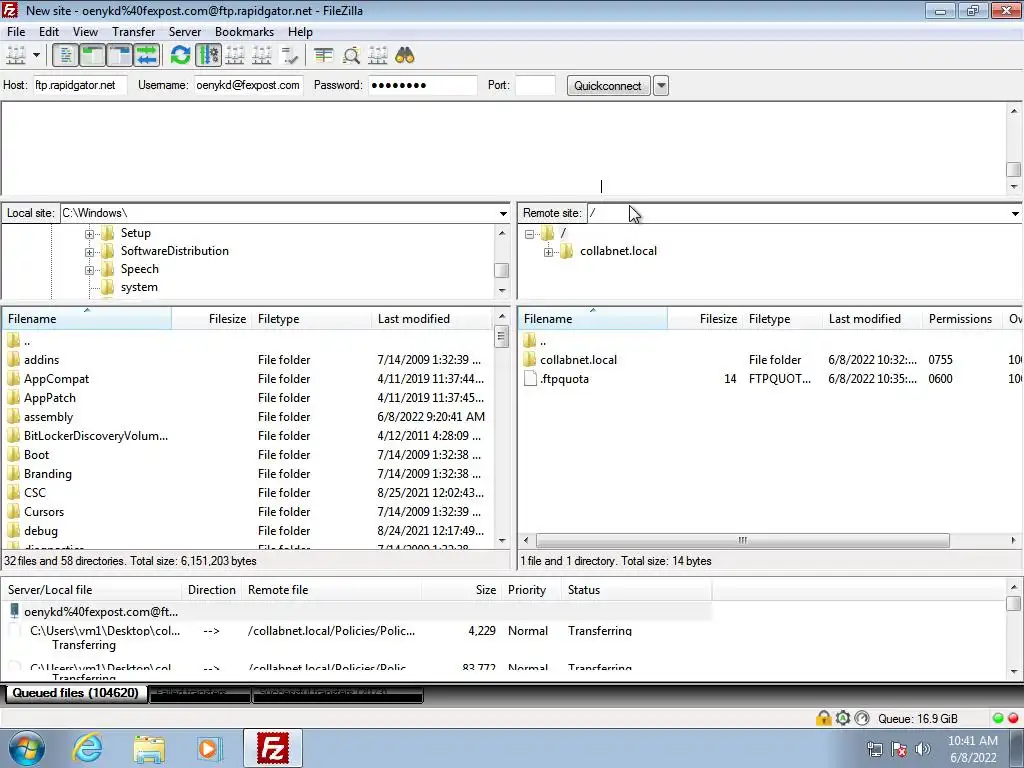Sort transfer queue by Status column
Image resolution: width=1024 pixels, height=768 pixels.
636,590
